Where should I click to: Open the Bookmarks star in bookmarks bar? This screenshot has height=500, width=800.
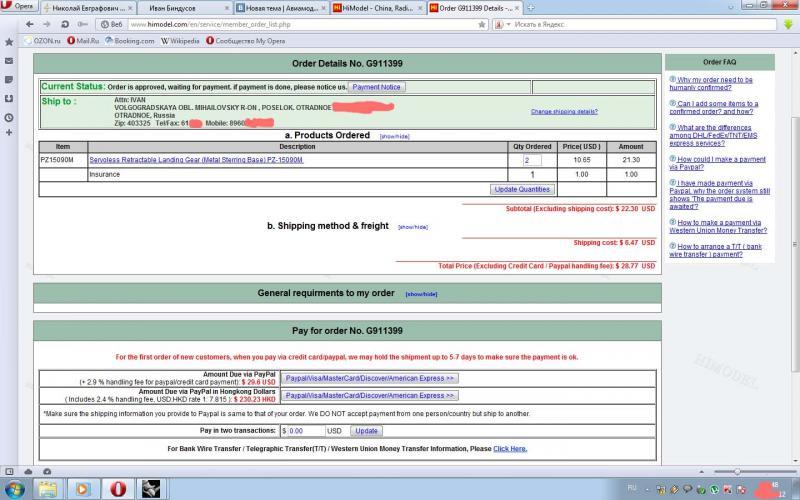(9, 41)
